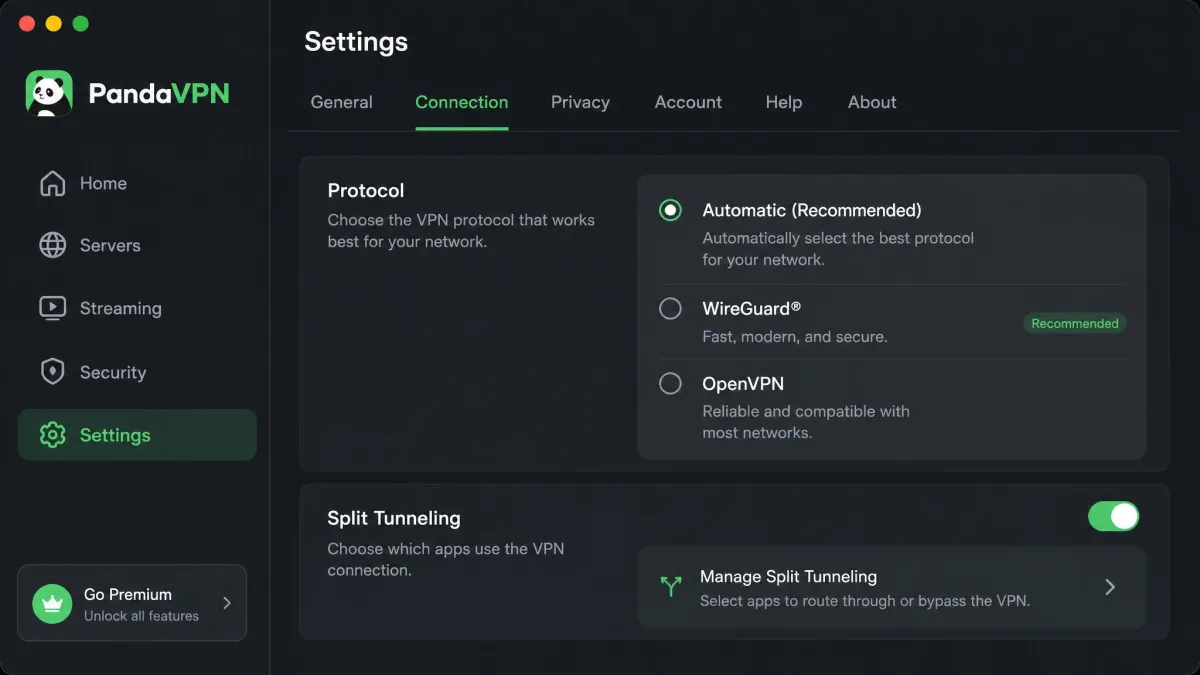1200x675 pixels.
Task: Expand the Go Premium chevron arrow
Action: click(x=227, y=603)
